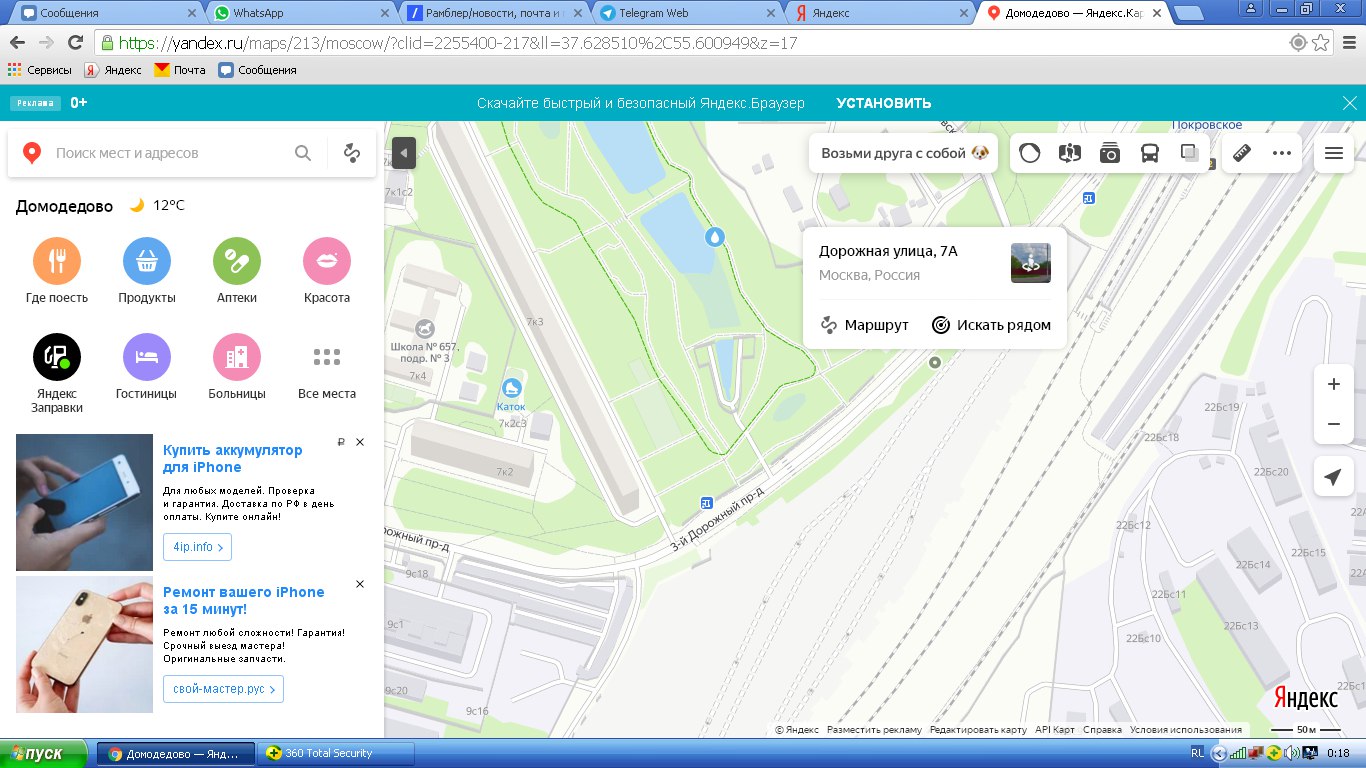This screenshot has height=768, width=1366.
Task: Collapse the left sidebar panel arrow
Action: pos(403,153)
